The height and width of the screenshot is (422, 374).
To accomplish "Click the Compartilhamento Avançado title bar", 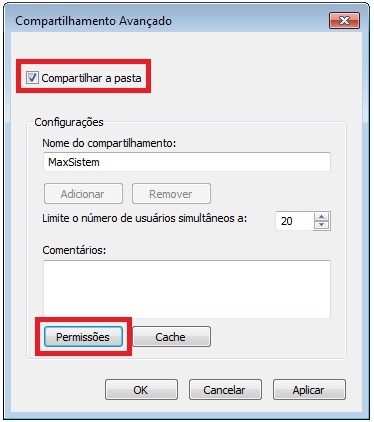I will click(167, 21).
